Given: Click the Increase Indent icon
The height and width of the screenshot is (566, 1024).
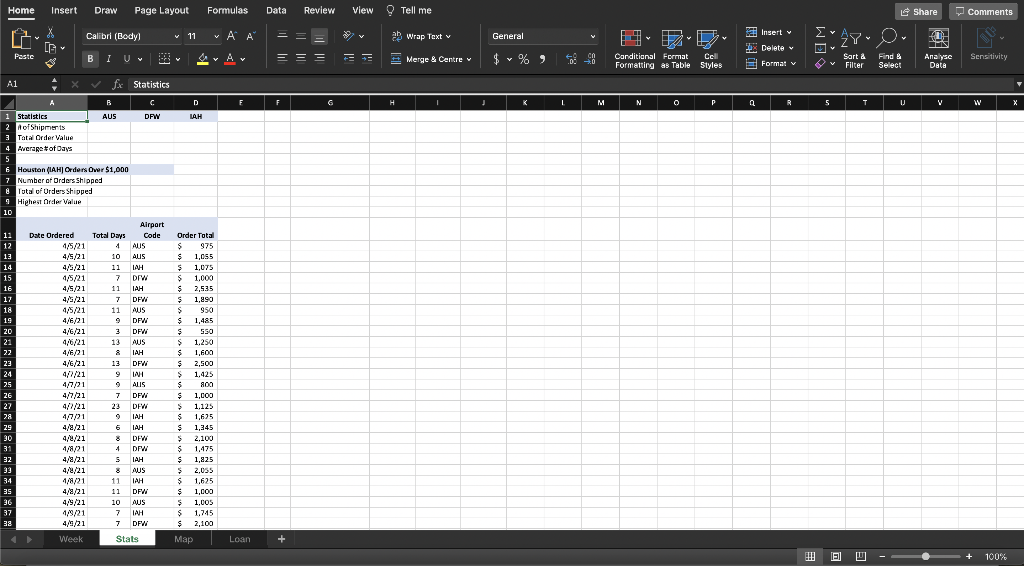Looking at the screenshot, I should 365,59.
